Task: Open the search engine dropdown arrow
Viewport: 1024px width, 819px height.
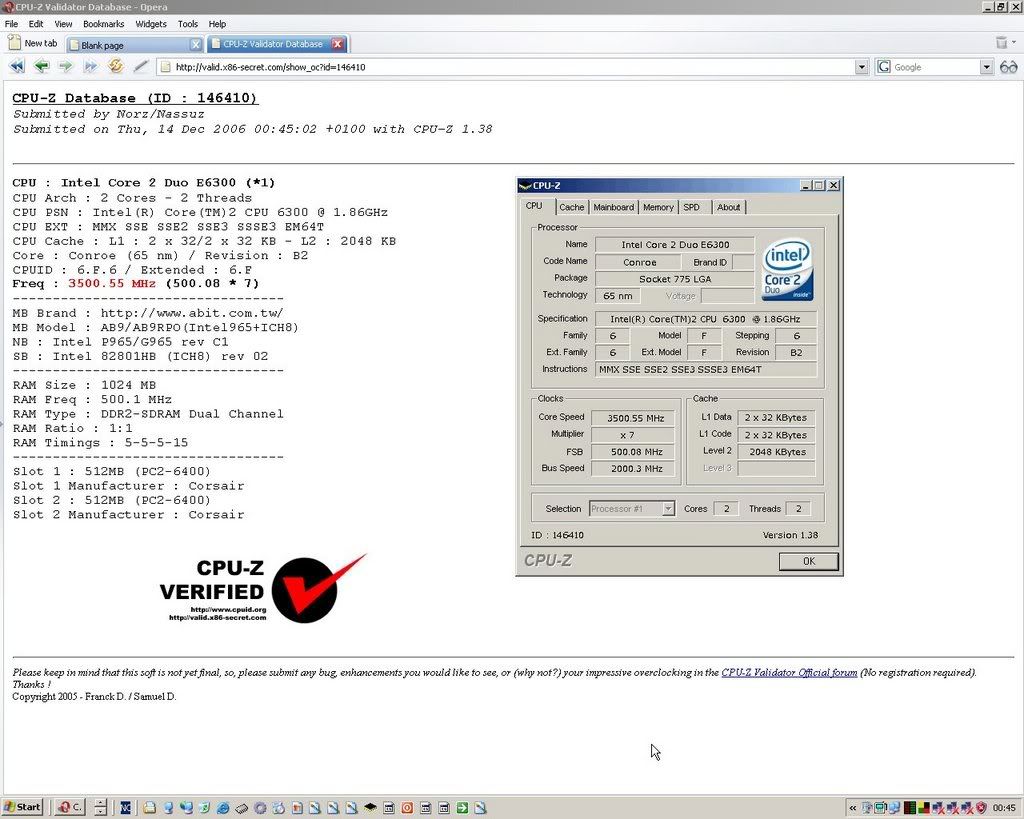Action: click(986, 67)
